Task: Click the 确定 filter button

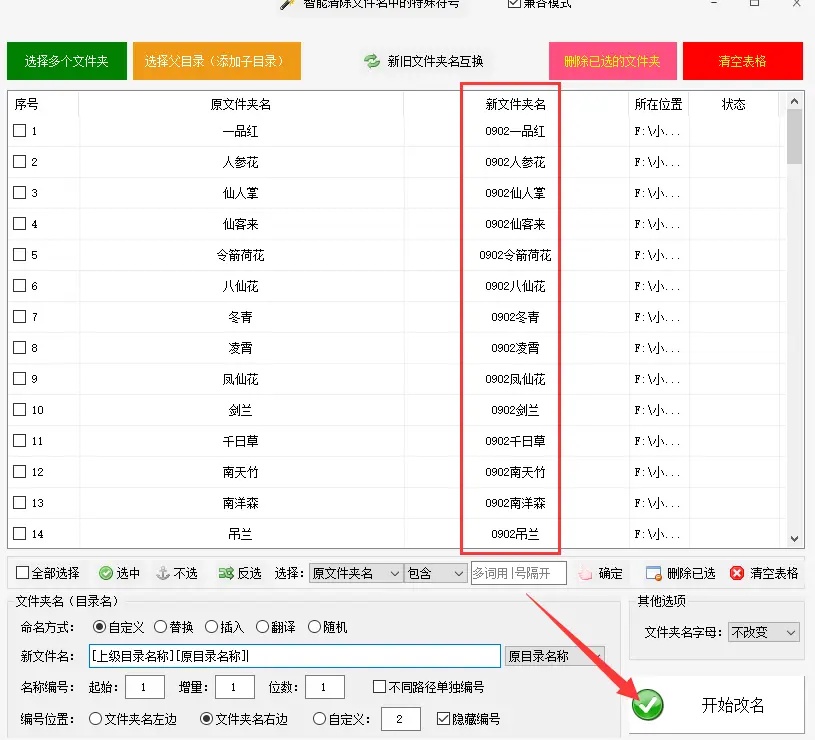Action: pos(601,573)
